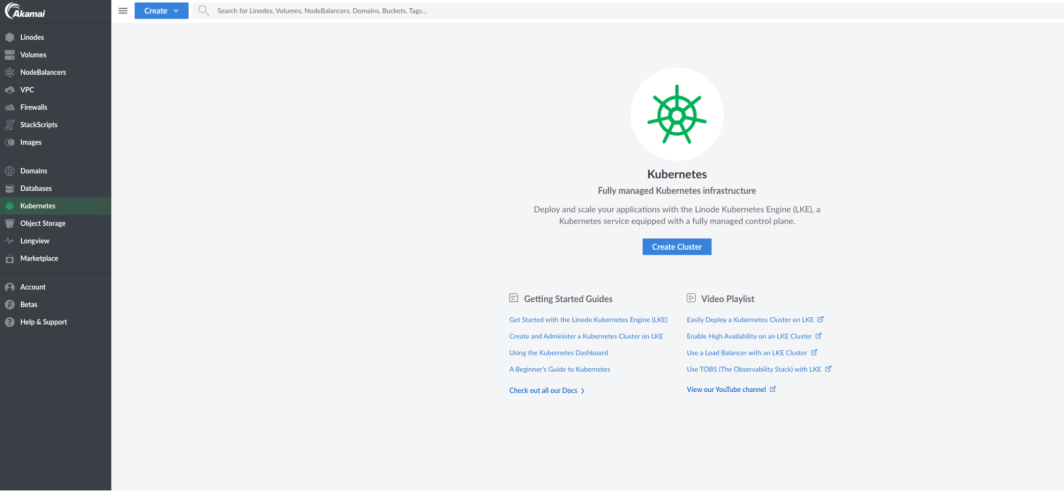Open Using the Kubernetes Dashboard guide
1064x491 pixels.
(558, 353)
